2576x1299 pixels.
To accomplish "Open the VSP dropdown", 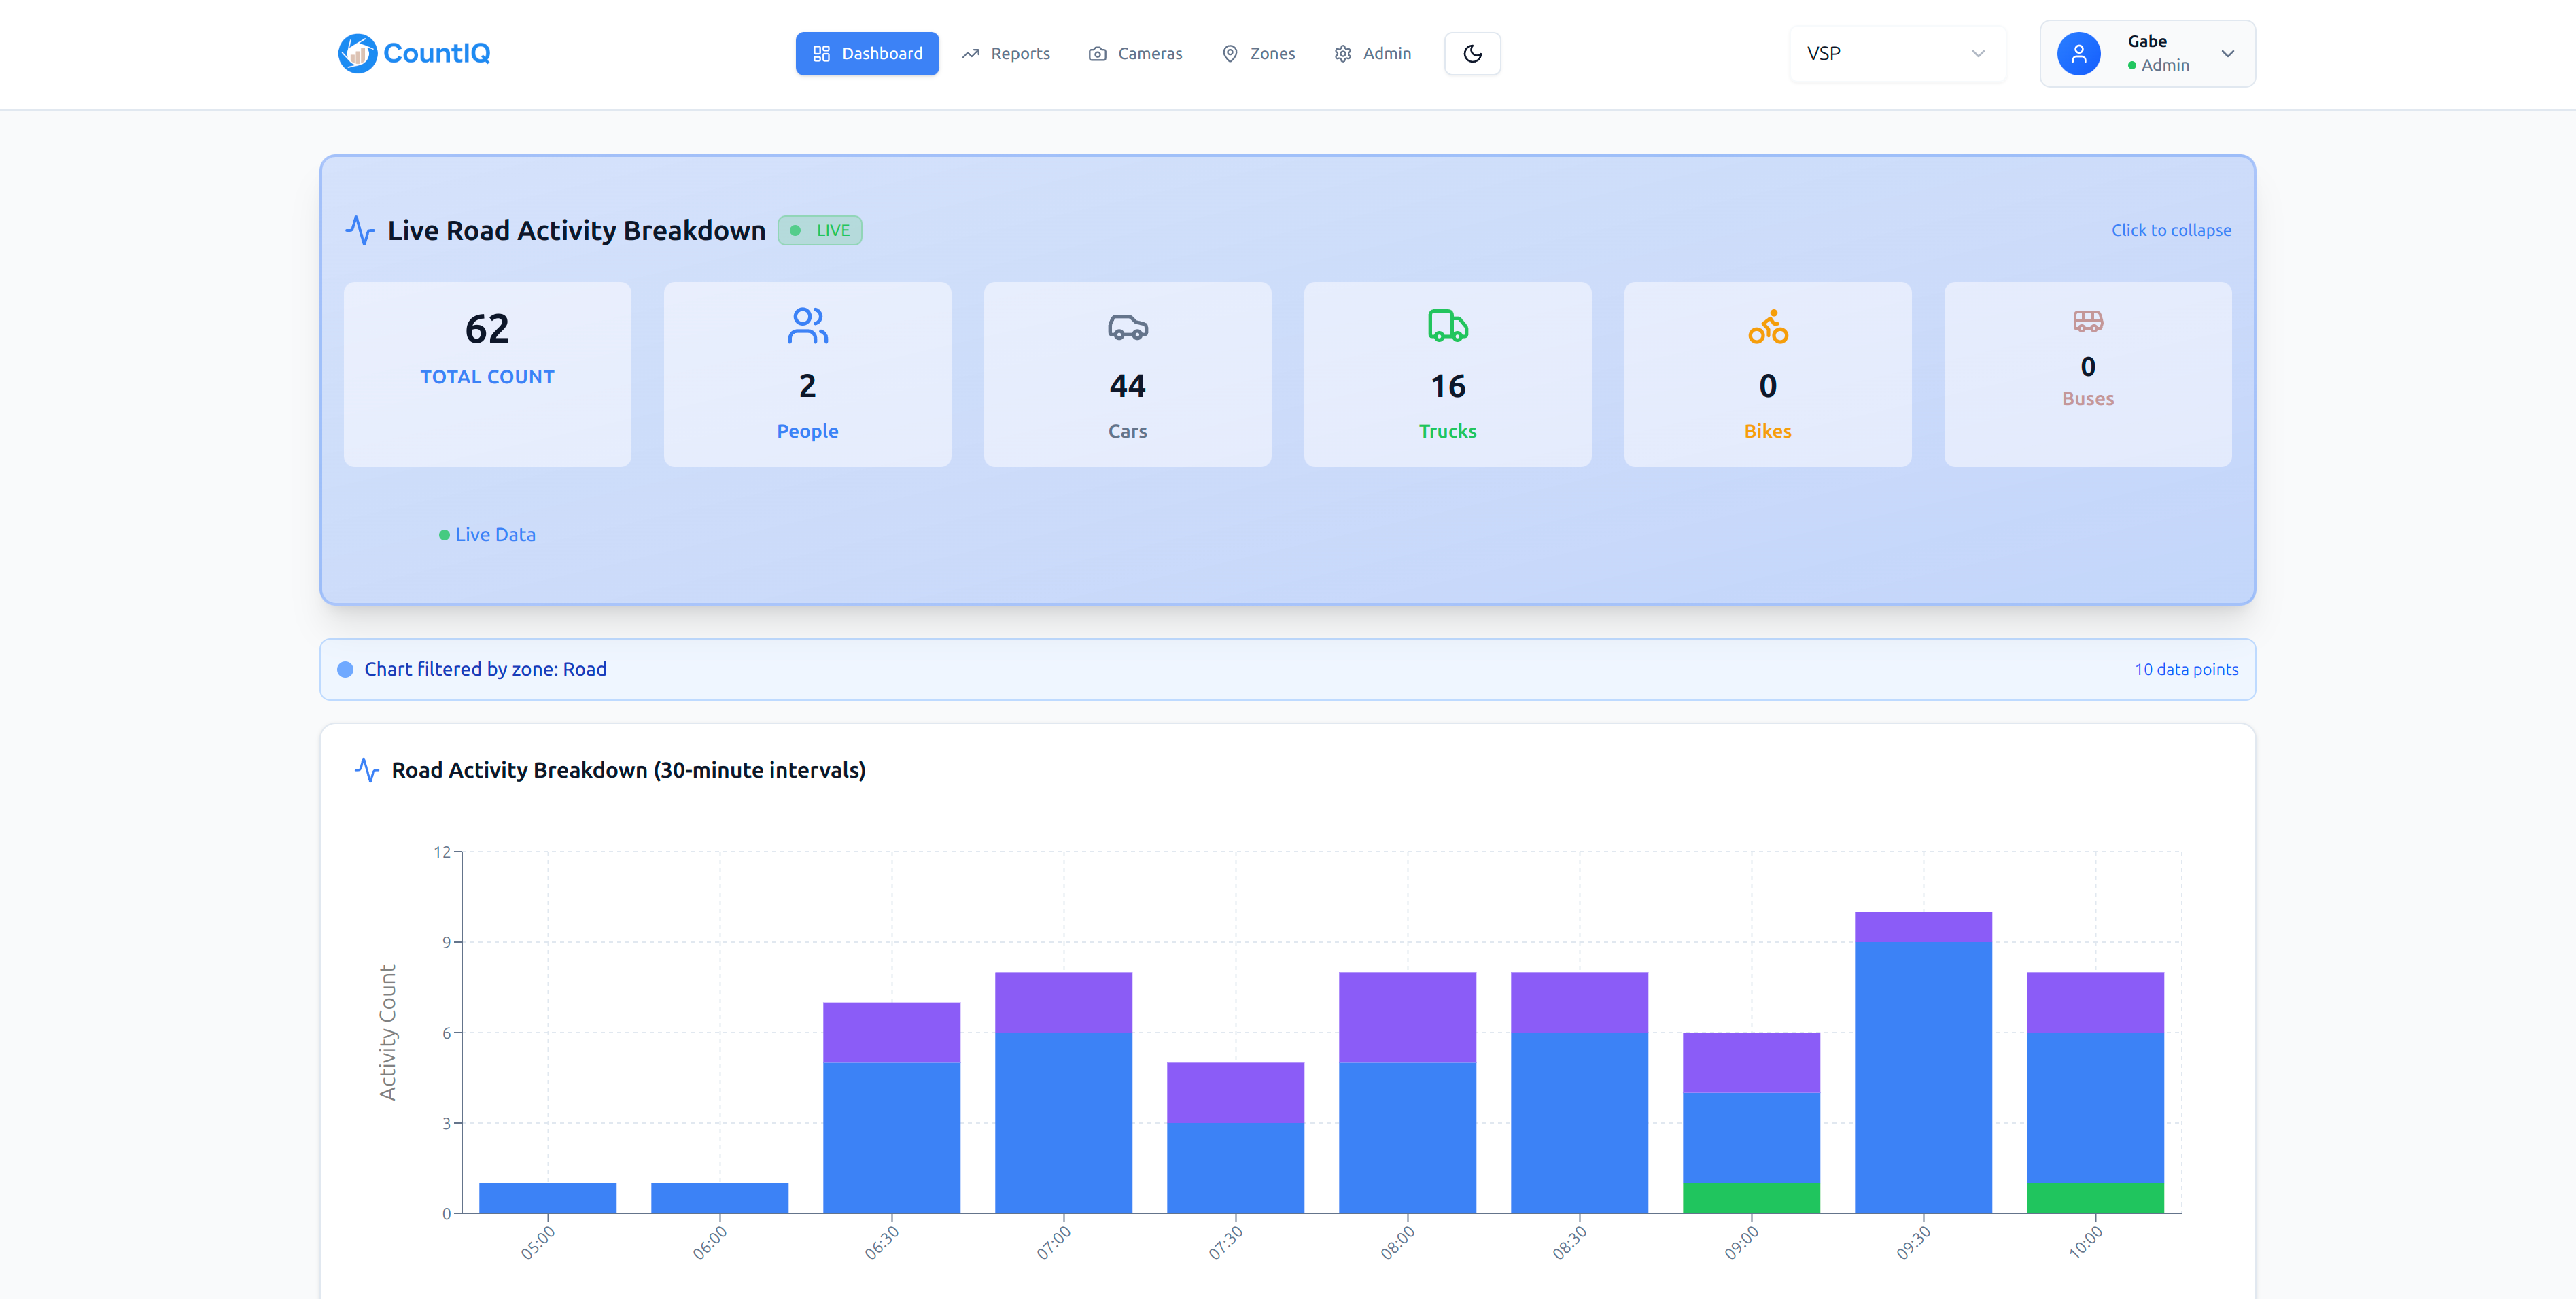I will [x=1896, y=53].
